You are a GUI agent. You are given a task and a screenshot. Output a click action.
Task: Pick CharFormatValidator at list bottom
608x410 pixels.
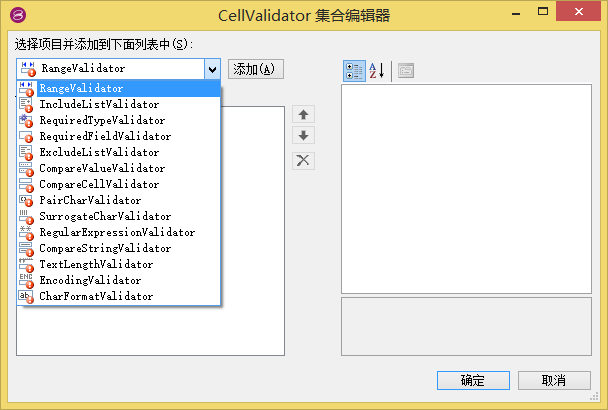click(96, 296)
